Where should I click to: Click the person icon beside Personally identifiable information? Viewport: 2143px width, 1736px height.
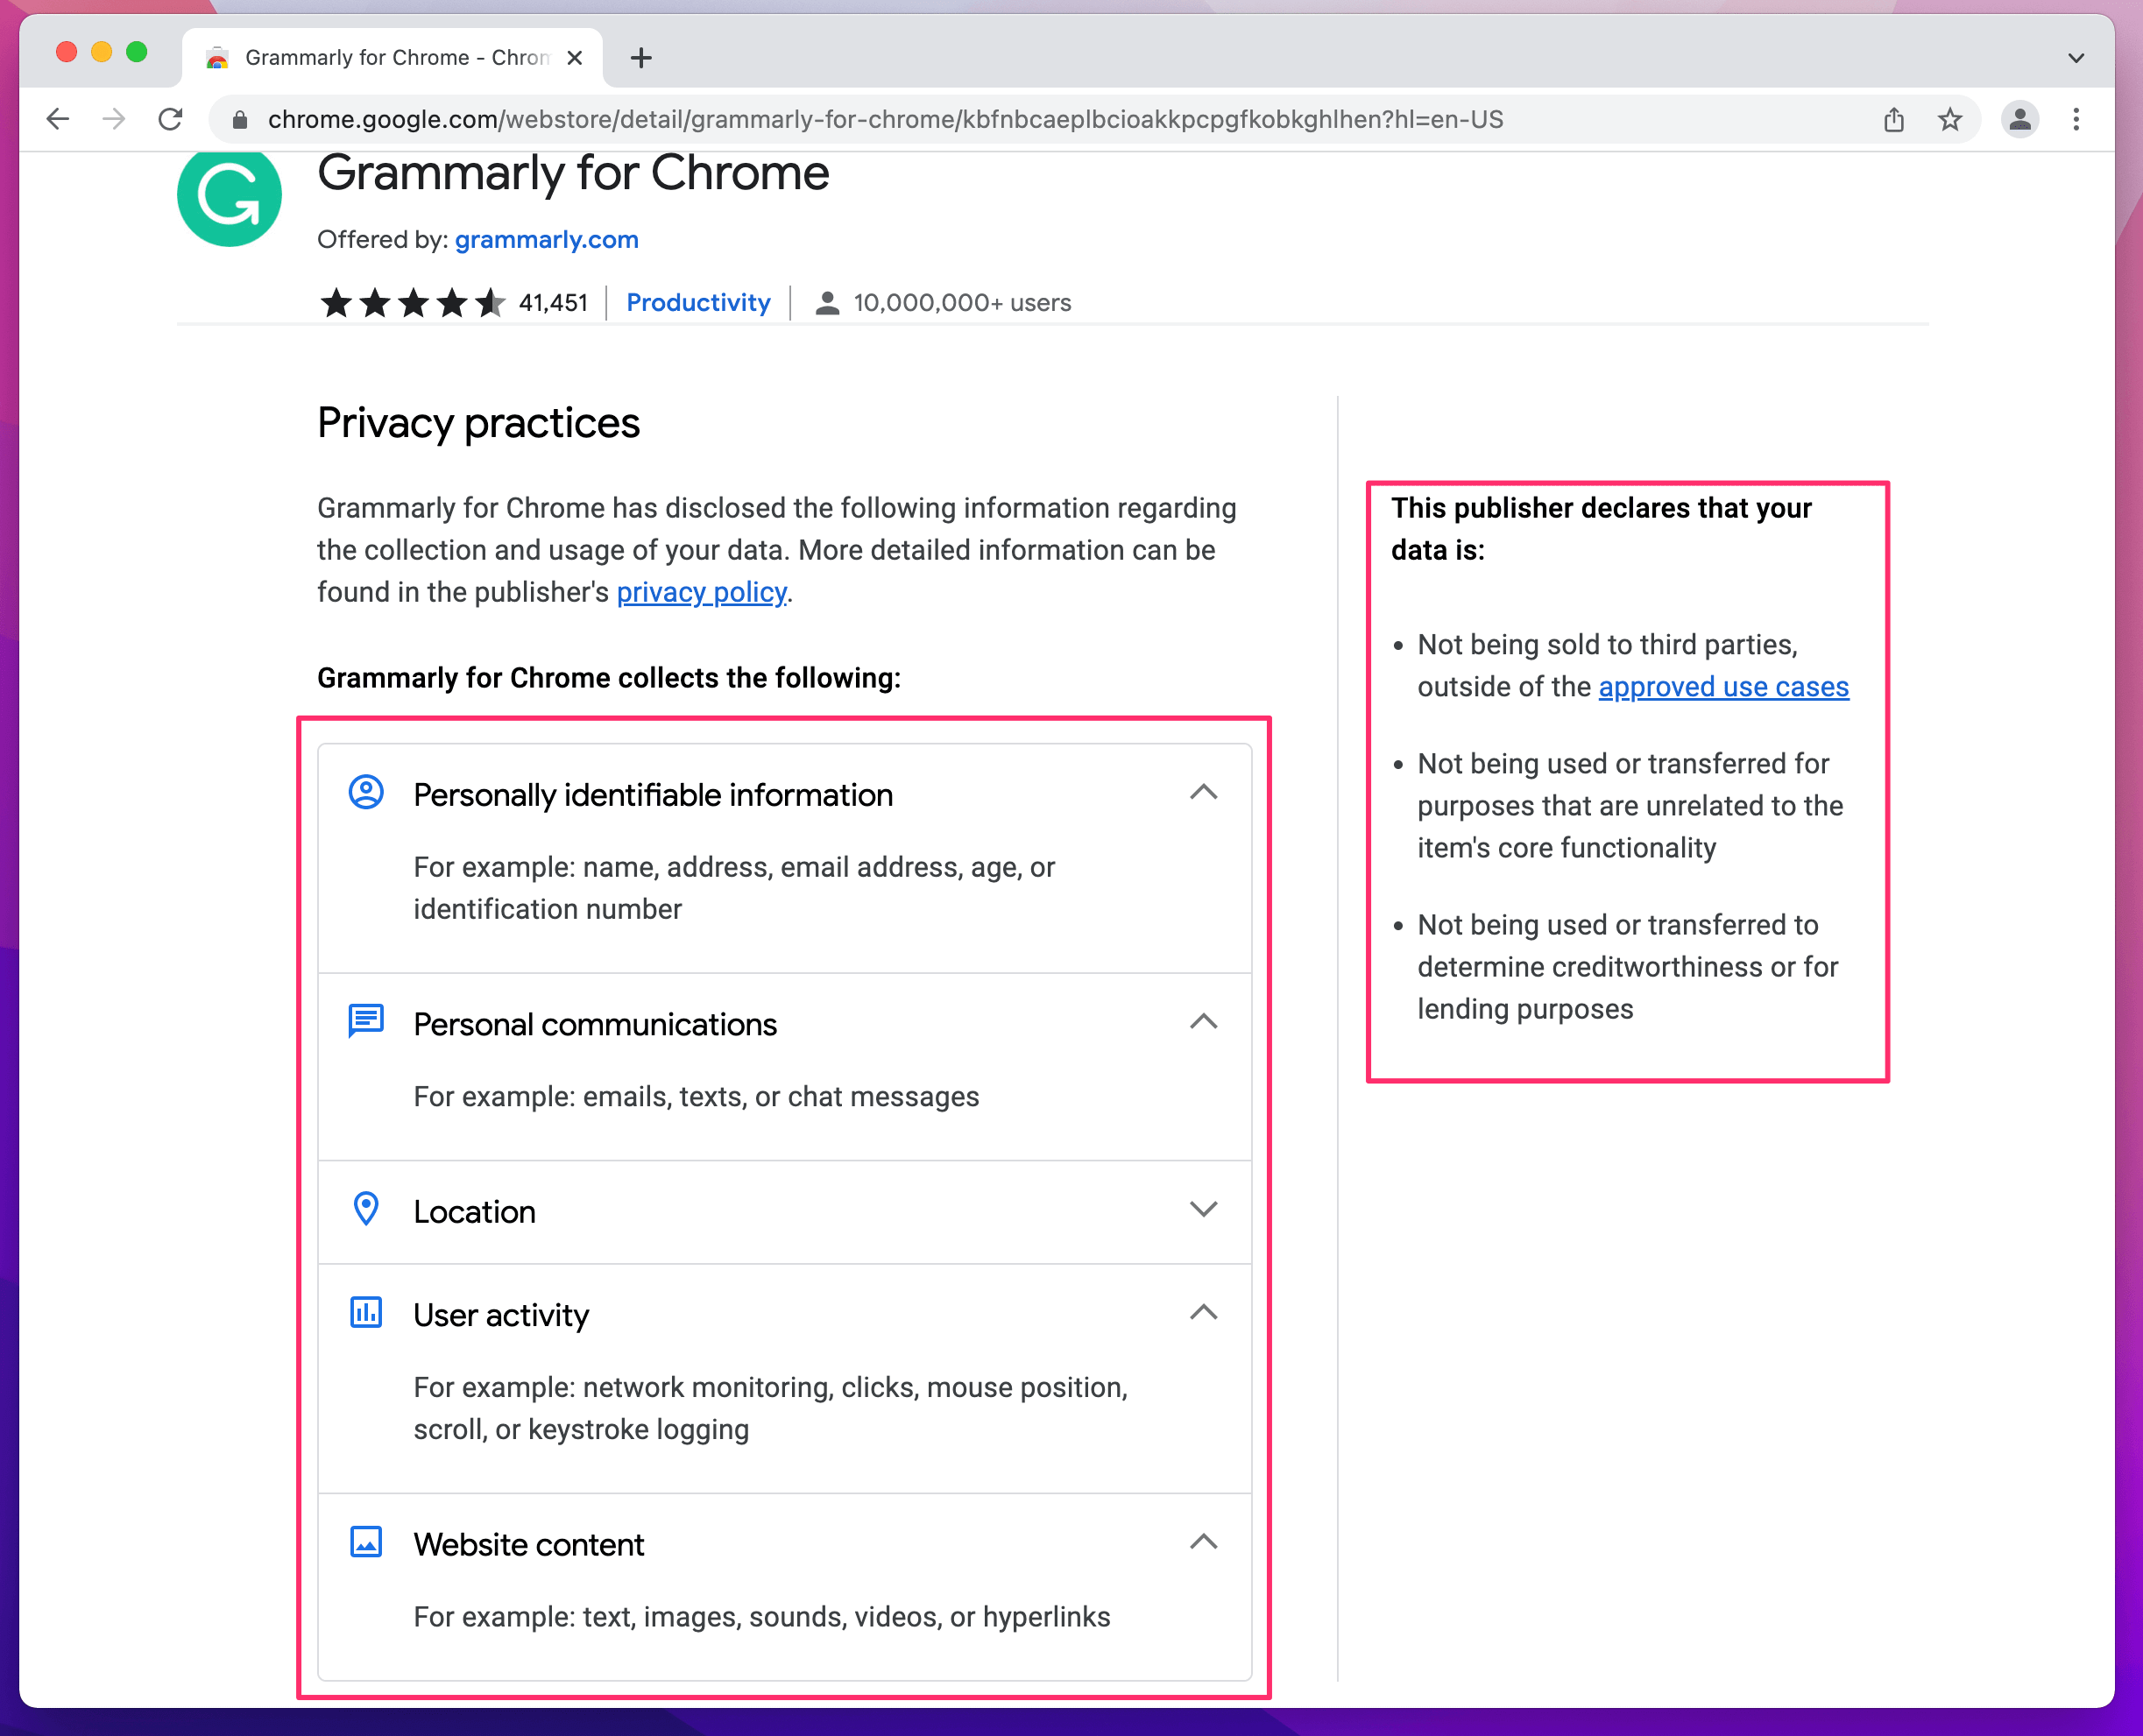[366, 792]
